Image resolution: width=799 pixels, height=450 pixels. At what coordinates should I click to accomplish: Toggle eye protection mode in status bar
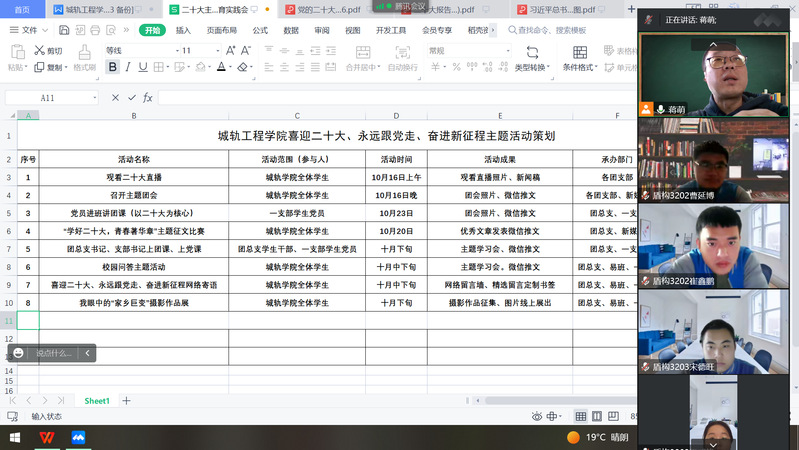[537, 416]
